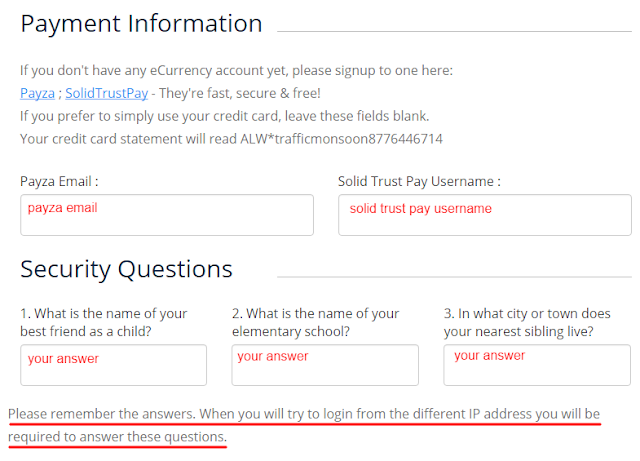The image size is (640, 461).
Task: Click the 'leave these fields blank' instruction line
Action: (224, 116)
